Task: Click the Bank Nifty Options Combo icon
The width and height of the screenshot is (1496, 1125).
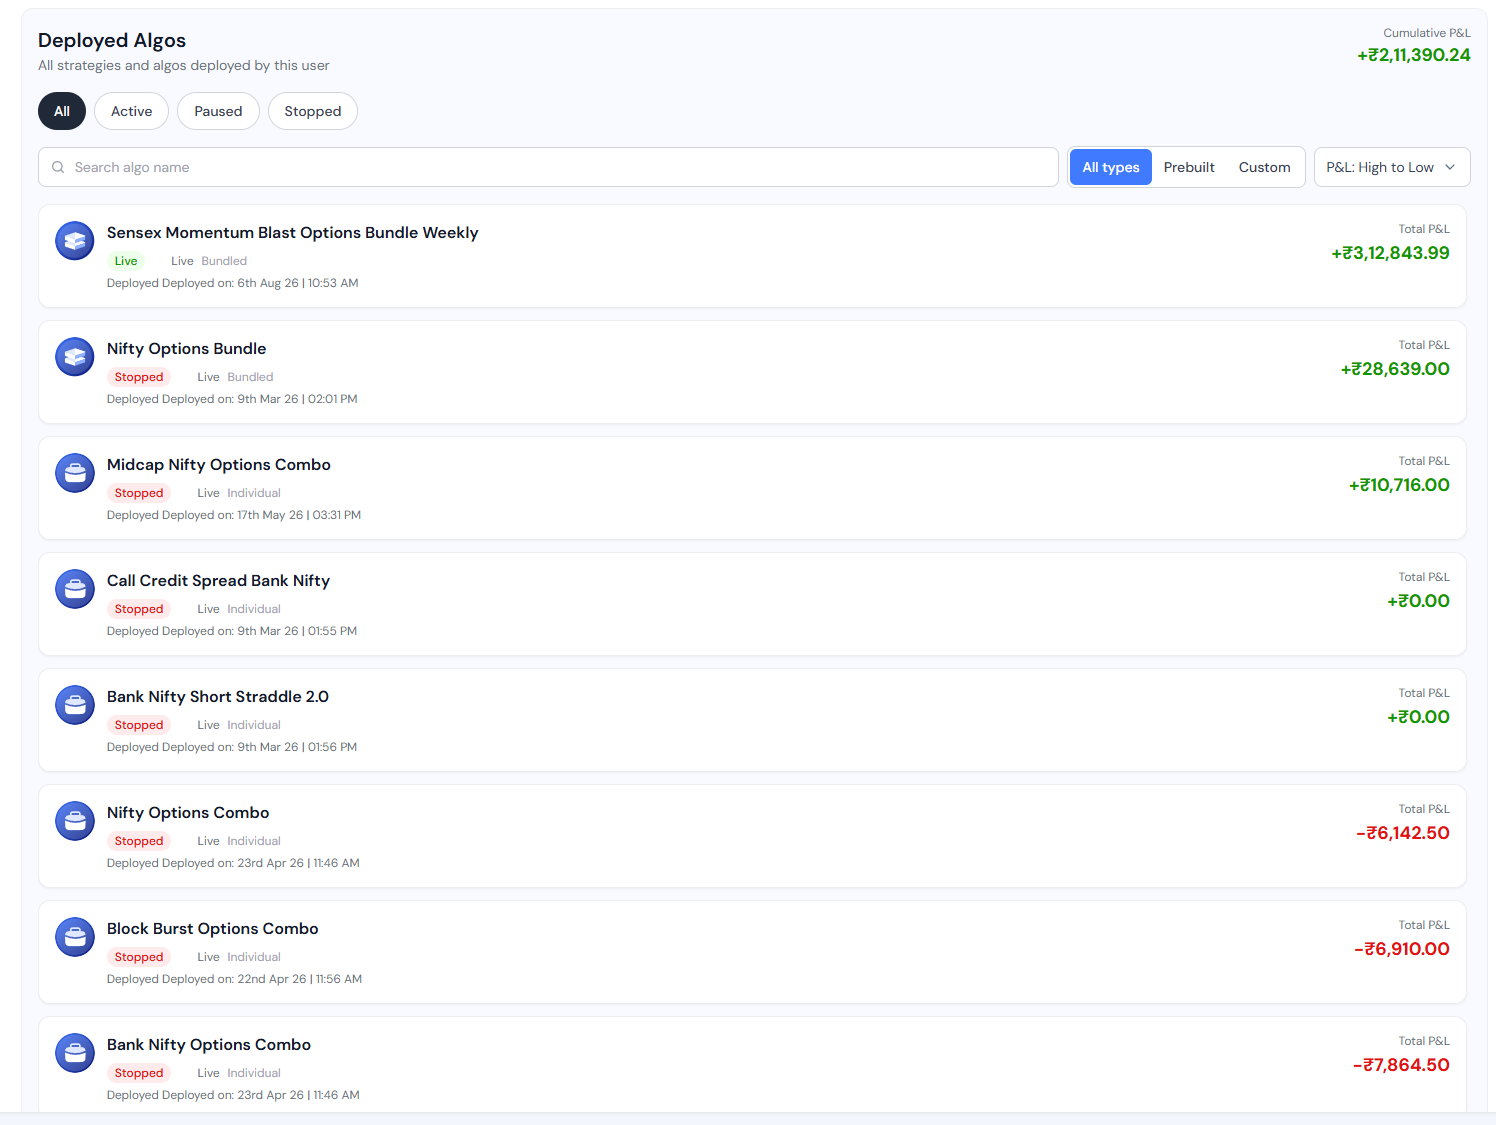Action: coord(75,1053)
